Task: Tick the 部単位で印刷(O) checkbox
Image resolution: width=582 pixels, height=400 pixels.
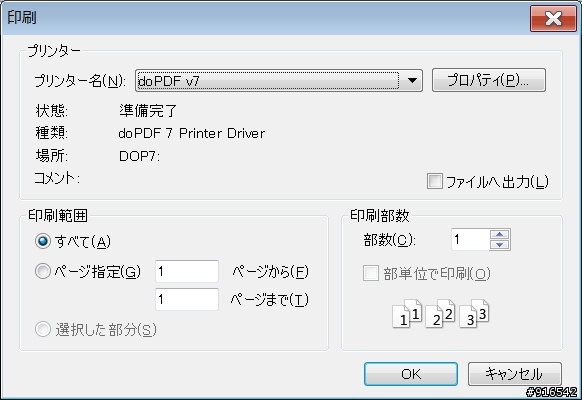Action: [371, 273]
